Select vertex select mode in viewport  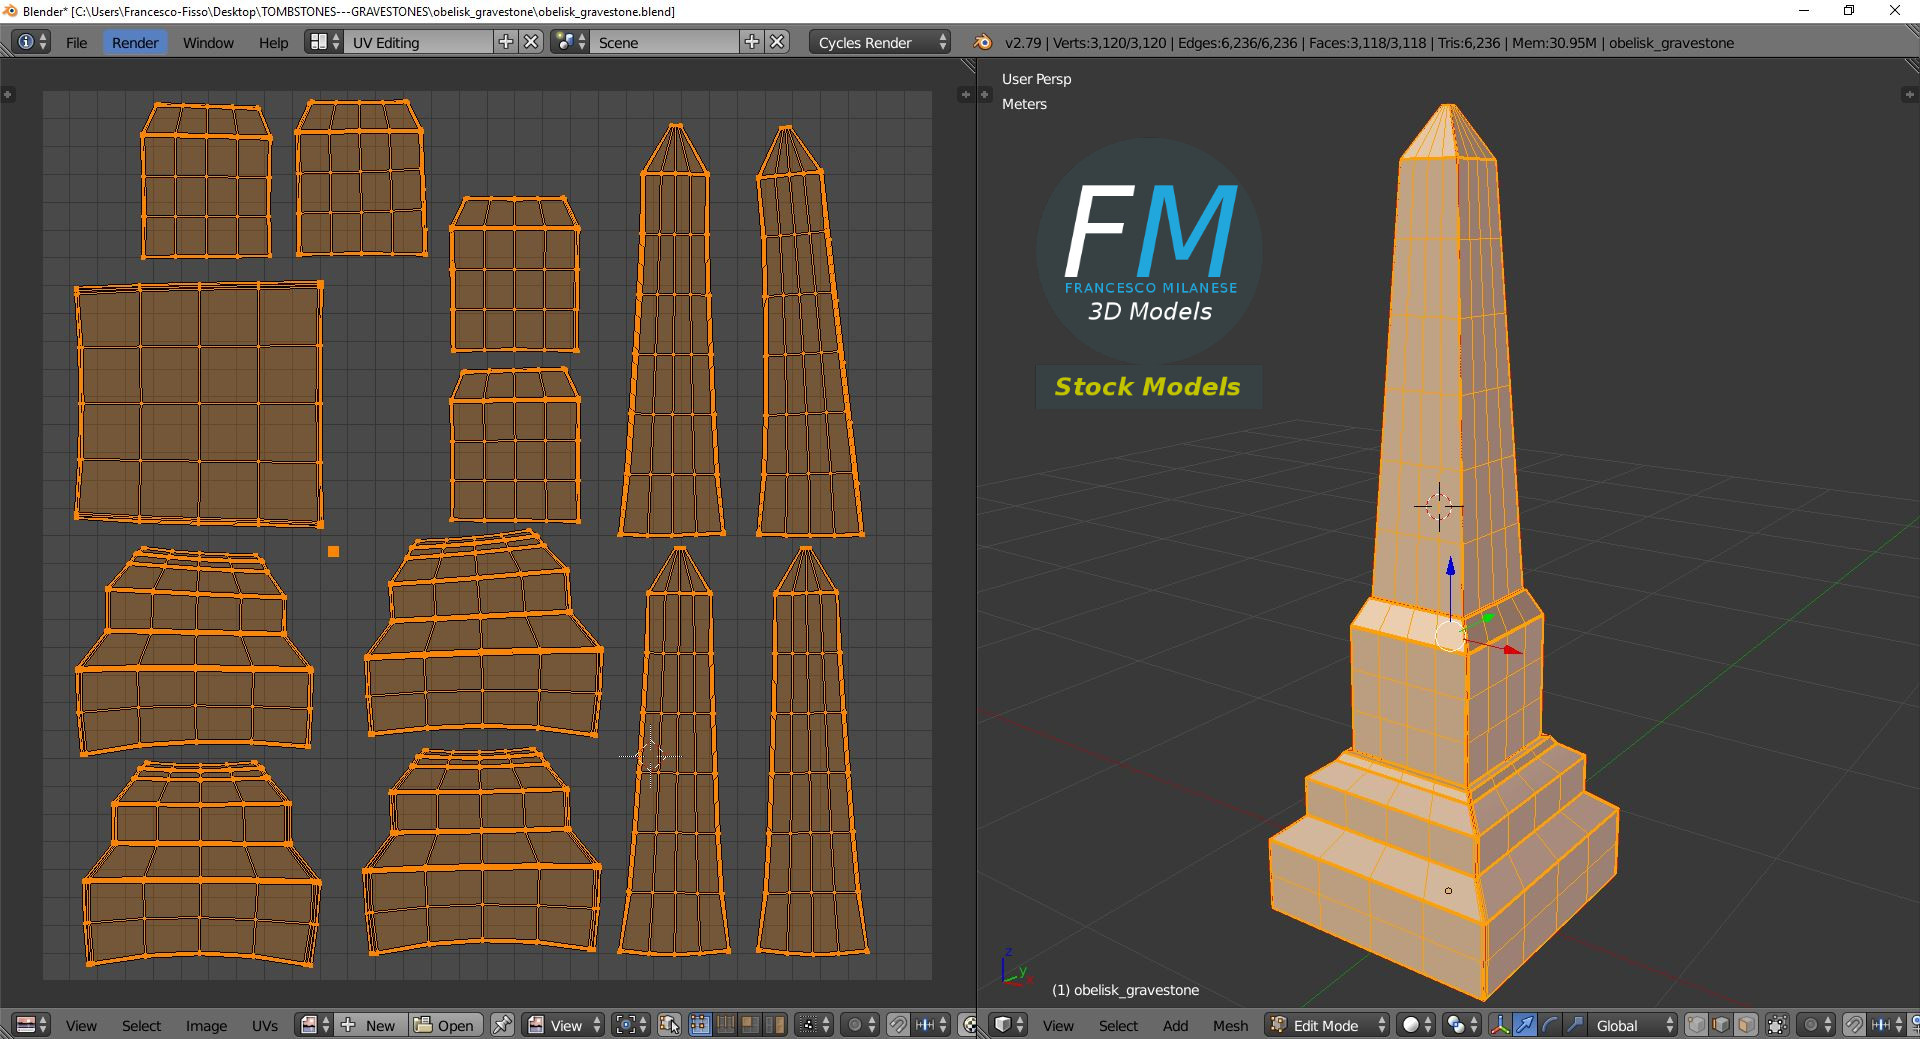pos(1696,1025)
